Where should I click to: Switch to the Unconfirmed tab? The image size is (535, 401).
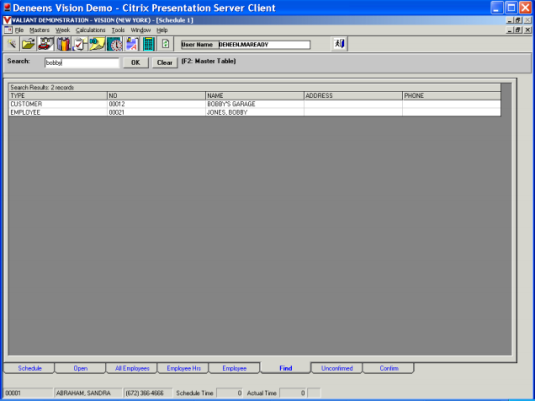pos(337,368)
